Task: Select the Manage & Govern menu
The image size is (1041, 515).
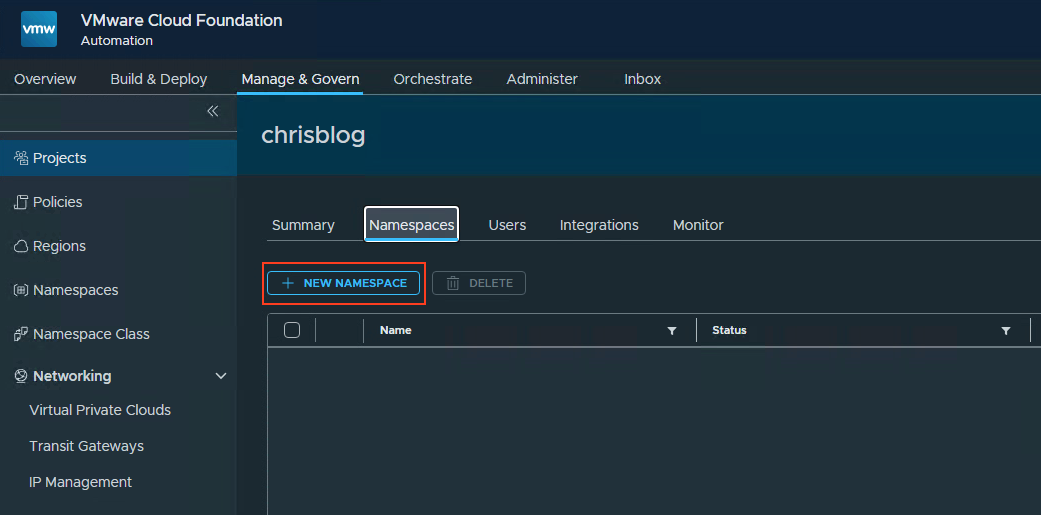Action: click(300, 79)
